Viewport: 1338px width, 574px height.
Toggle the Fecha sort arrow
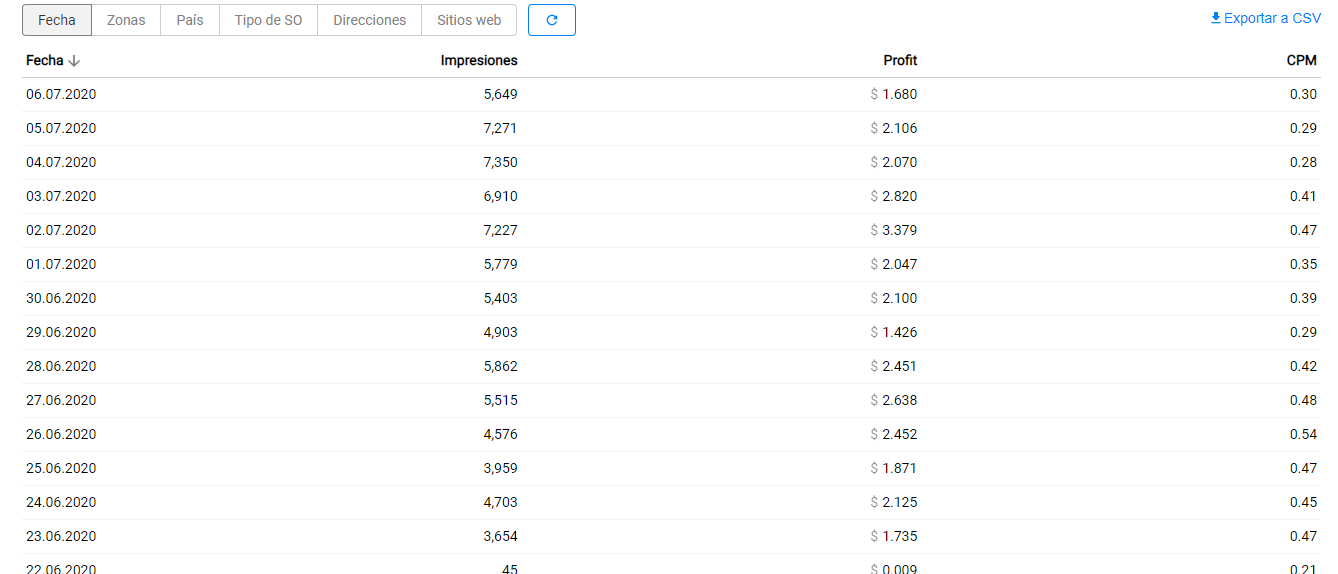pos(74,61)
